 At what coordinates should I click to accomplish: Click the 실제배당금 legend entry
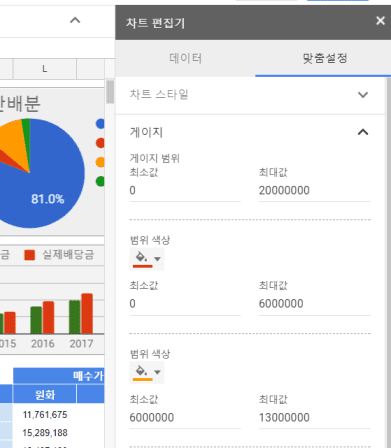(x=59, y=255)
